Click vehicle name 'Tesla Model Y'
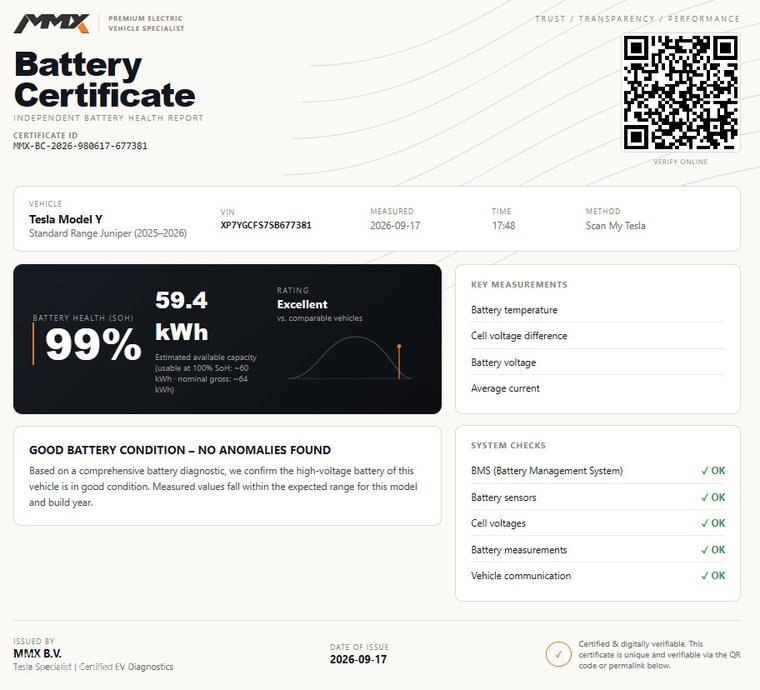Screen dimensions: 760x690 [65, 220]
